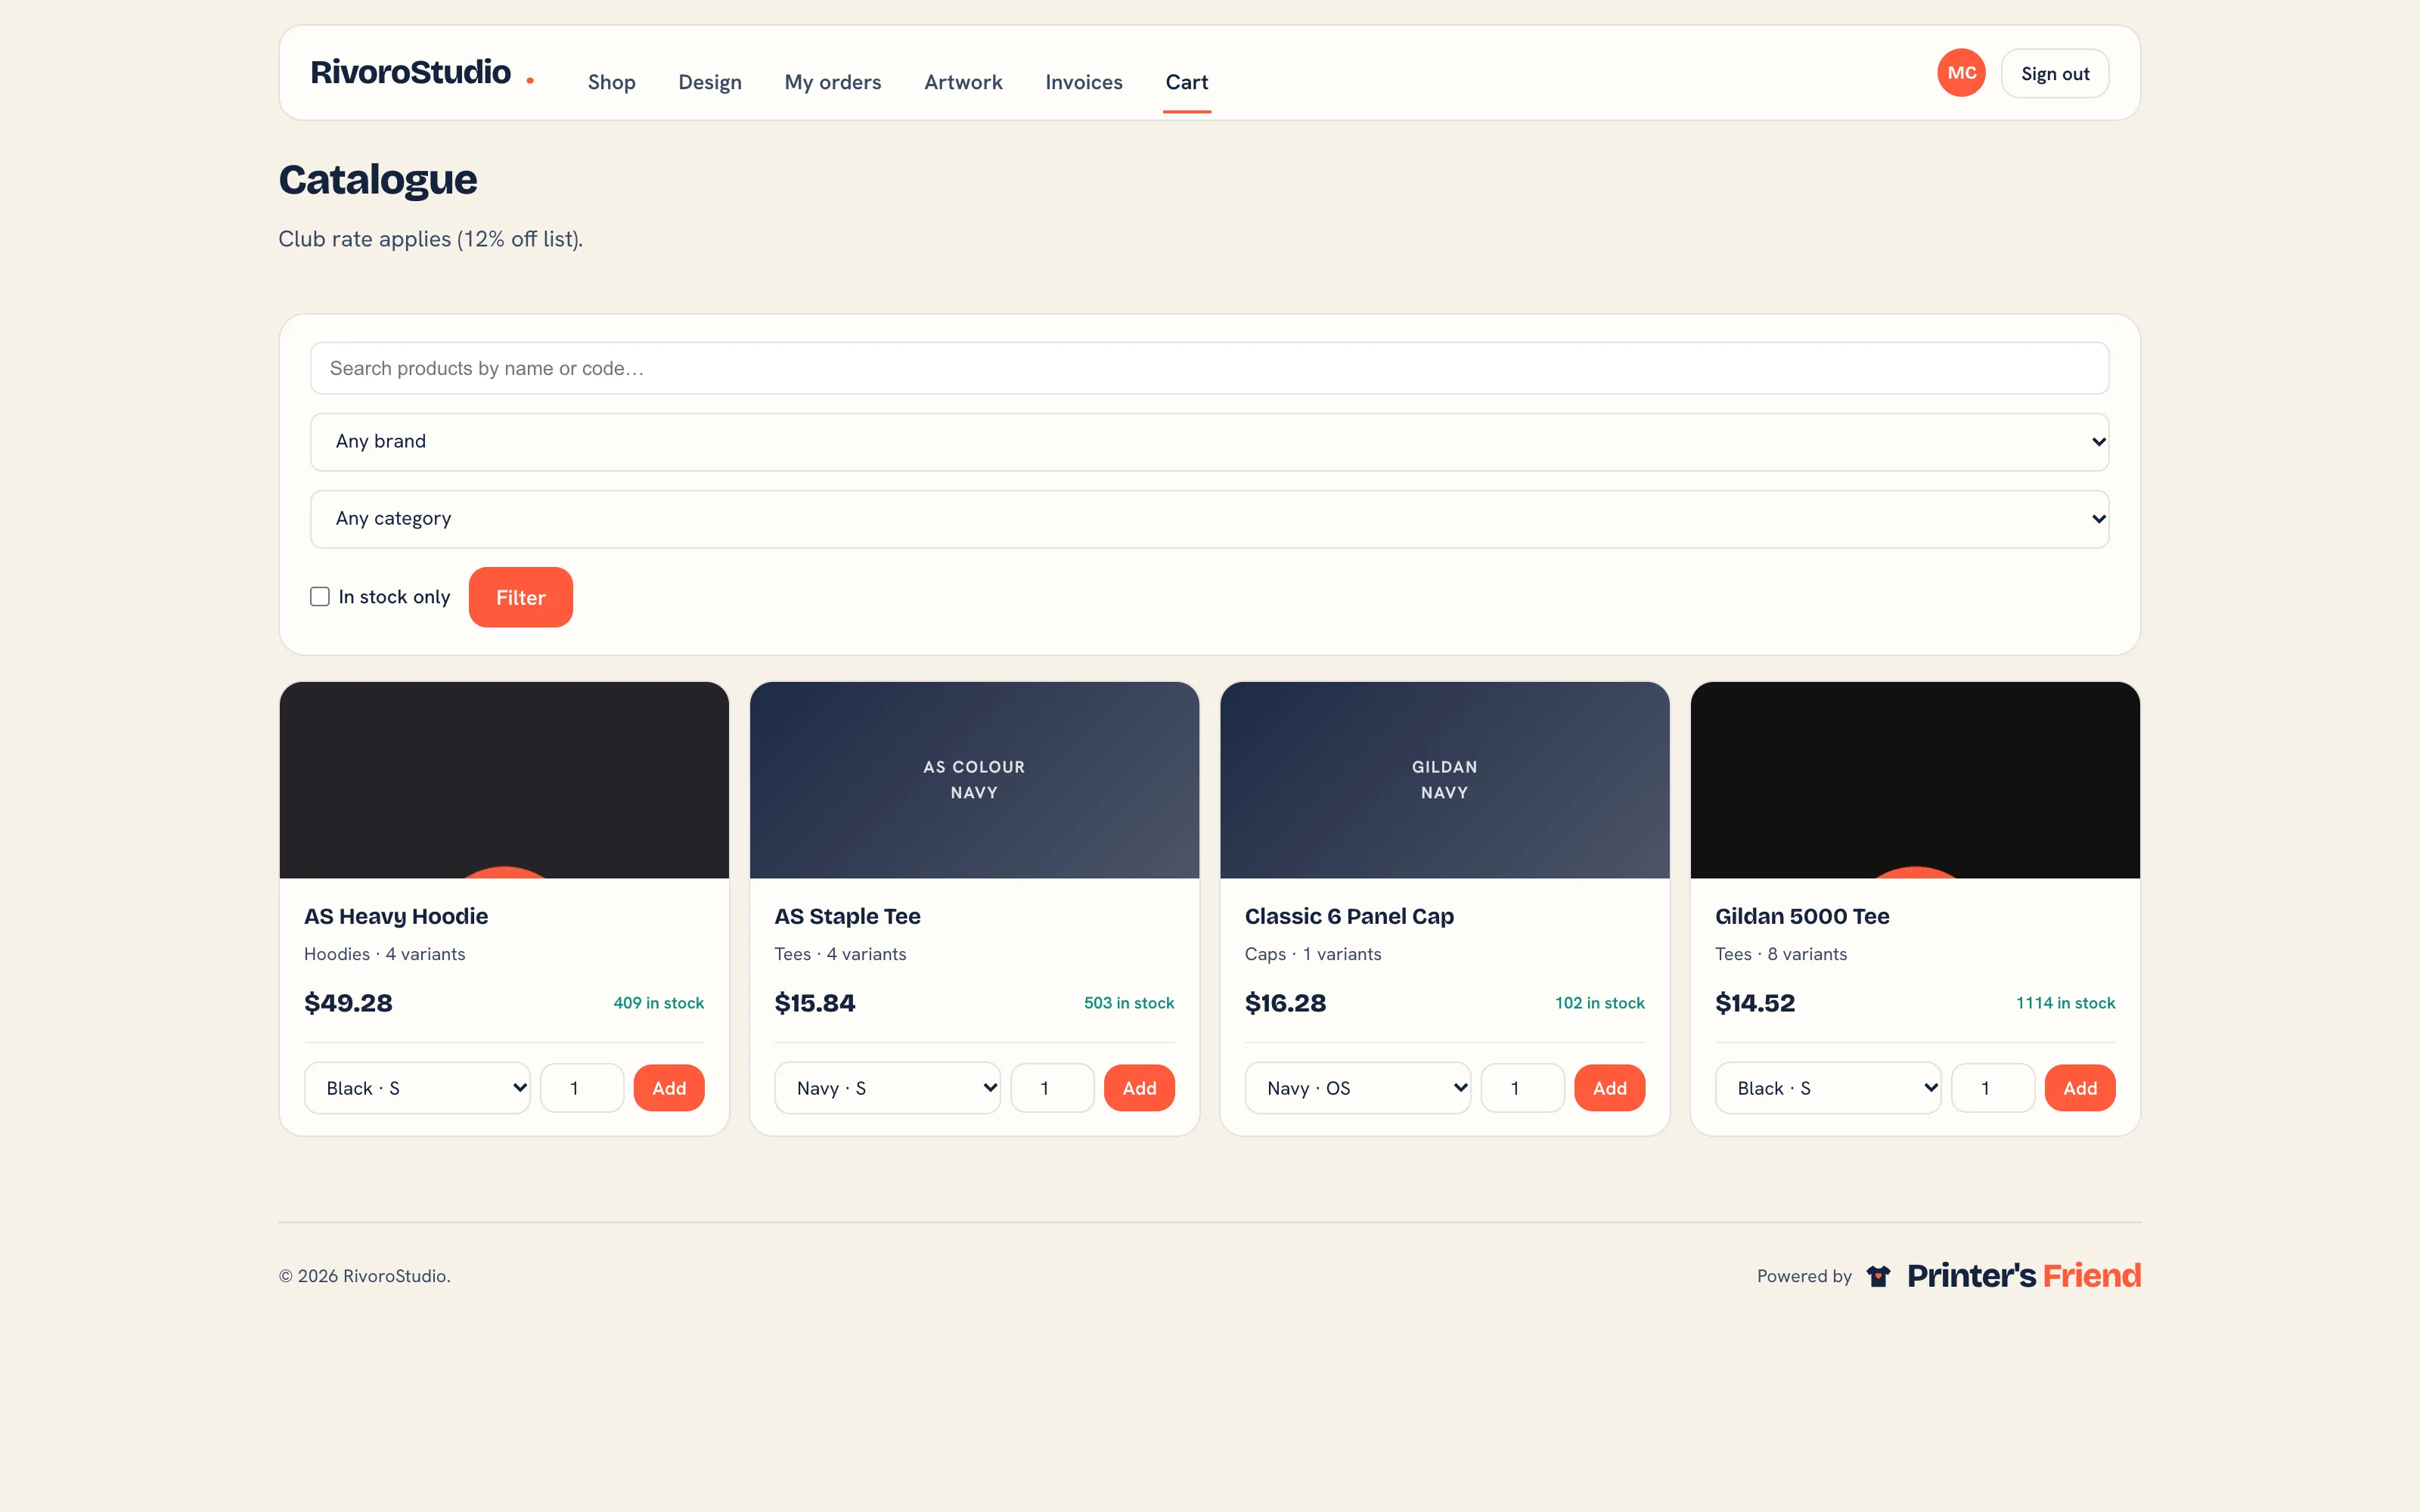The height and width of the screenshot is (1512, 2420).
Task: Open the Any category dropdown
Action: coord(1209,519)
